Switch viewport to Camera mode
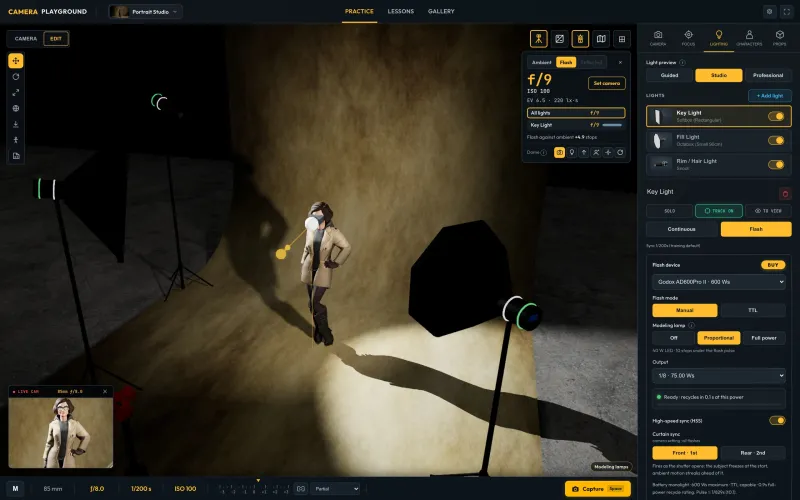The image size is (800, 500). point(26,39)
